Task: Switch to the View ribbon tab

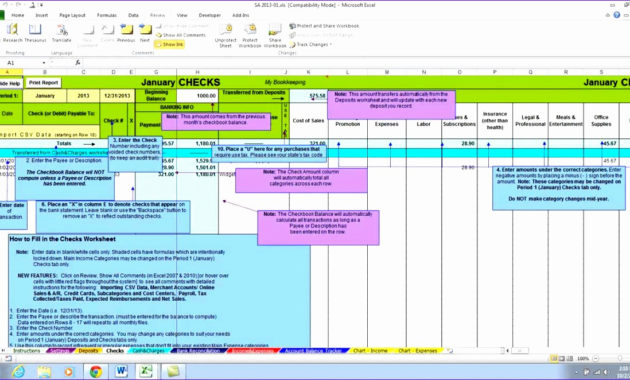Action: click(x=182, y=15)
